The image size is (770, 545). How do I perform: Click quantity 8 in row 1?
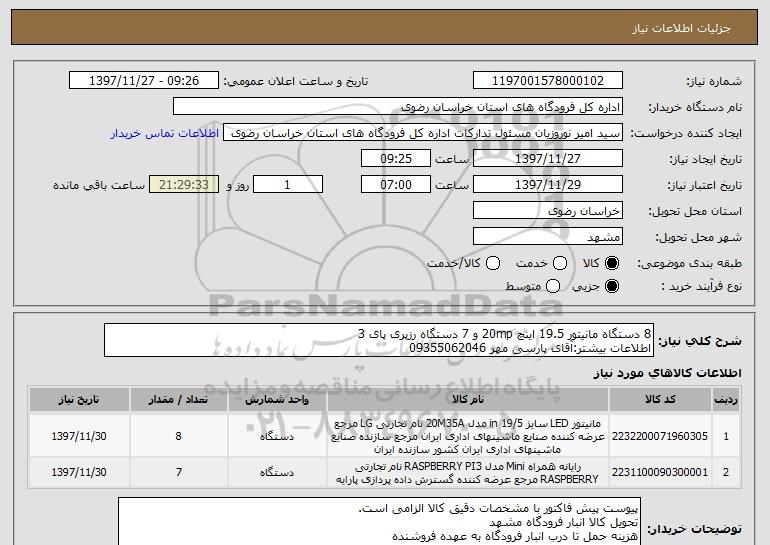click(178, 436)
